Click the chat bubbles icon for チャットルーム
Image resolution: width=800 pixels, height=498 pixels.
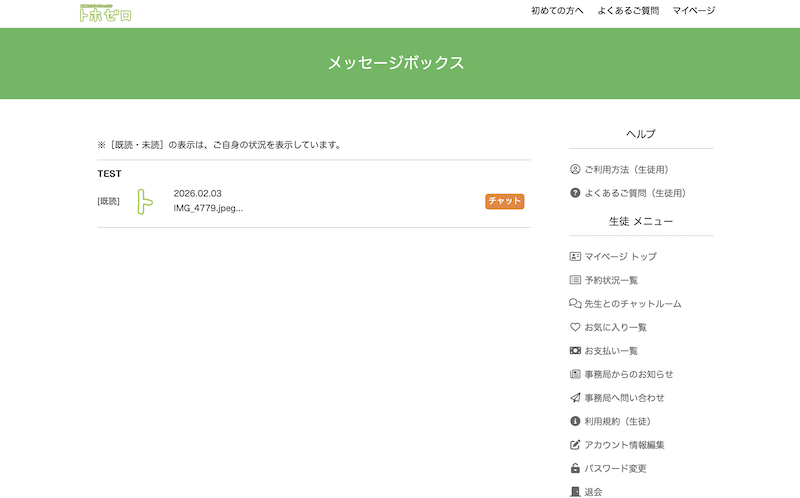(575, 304)
